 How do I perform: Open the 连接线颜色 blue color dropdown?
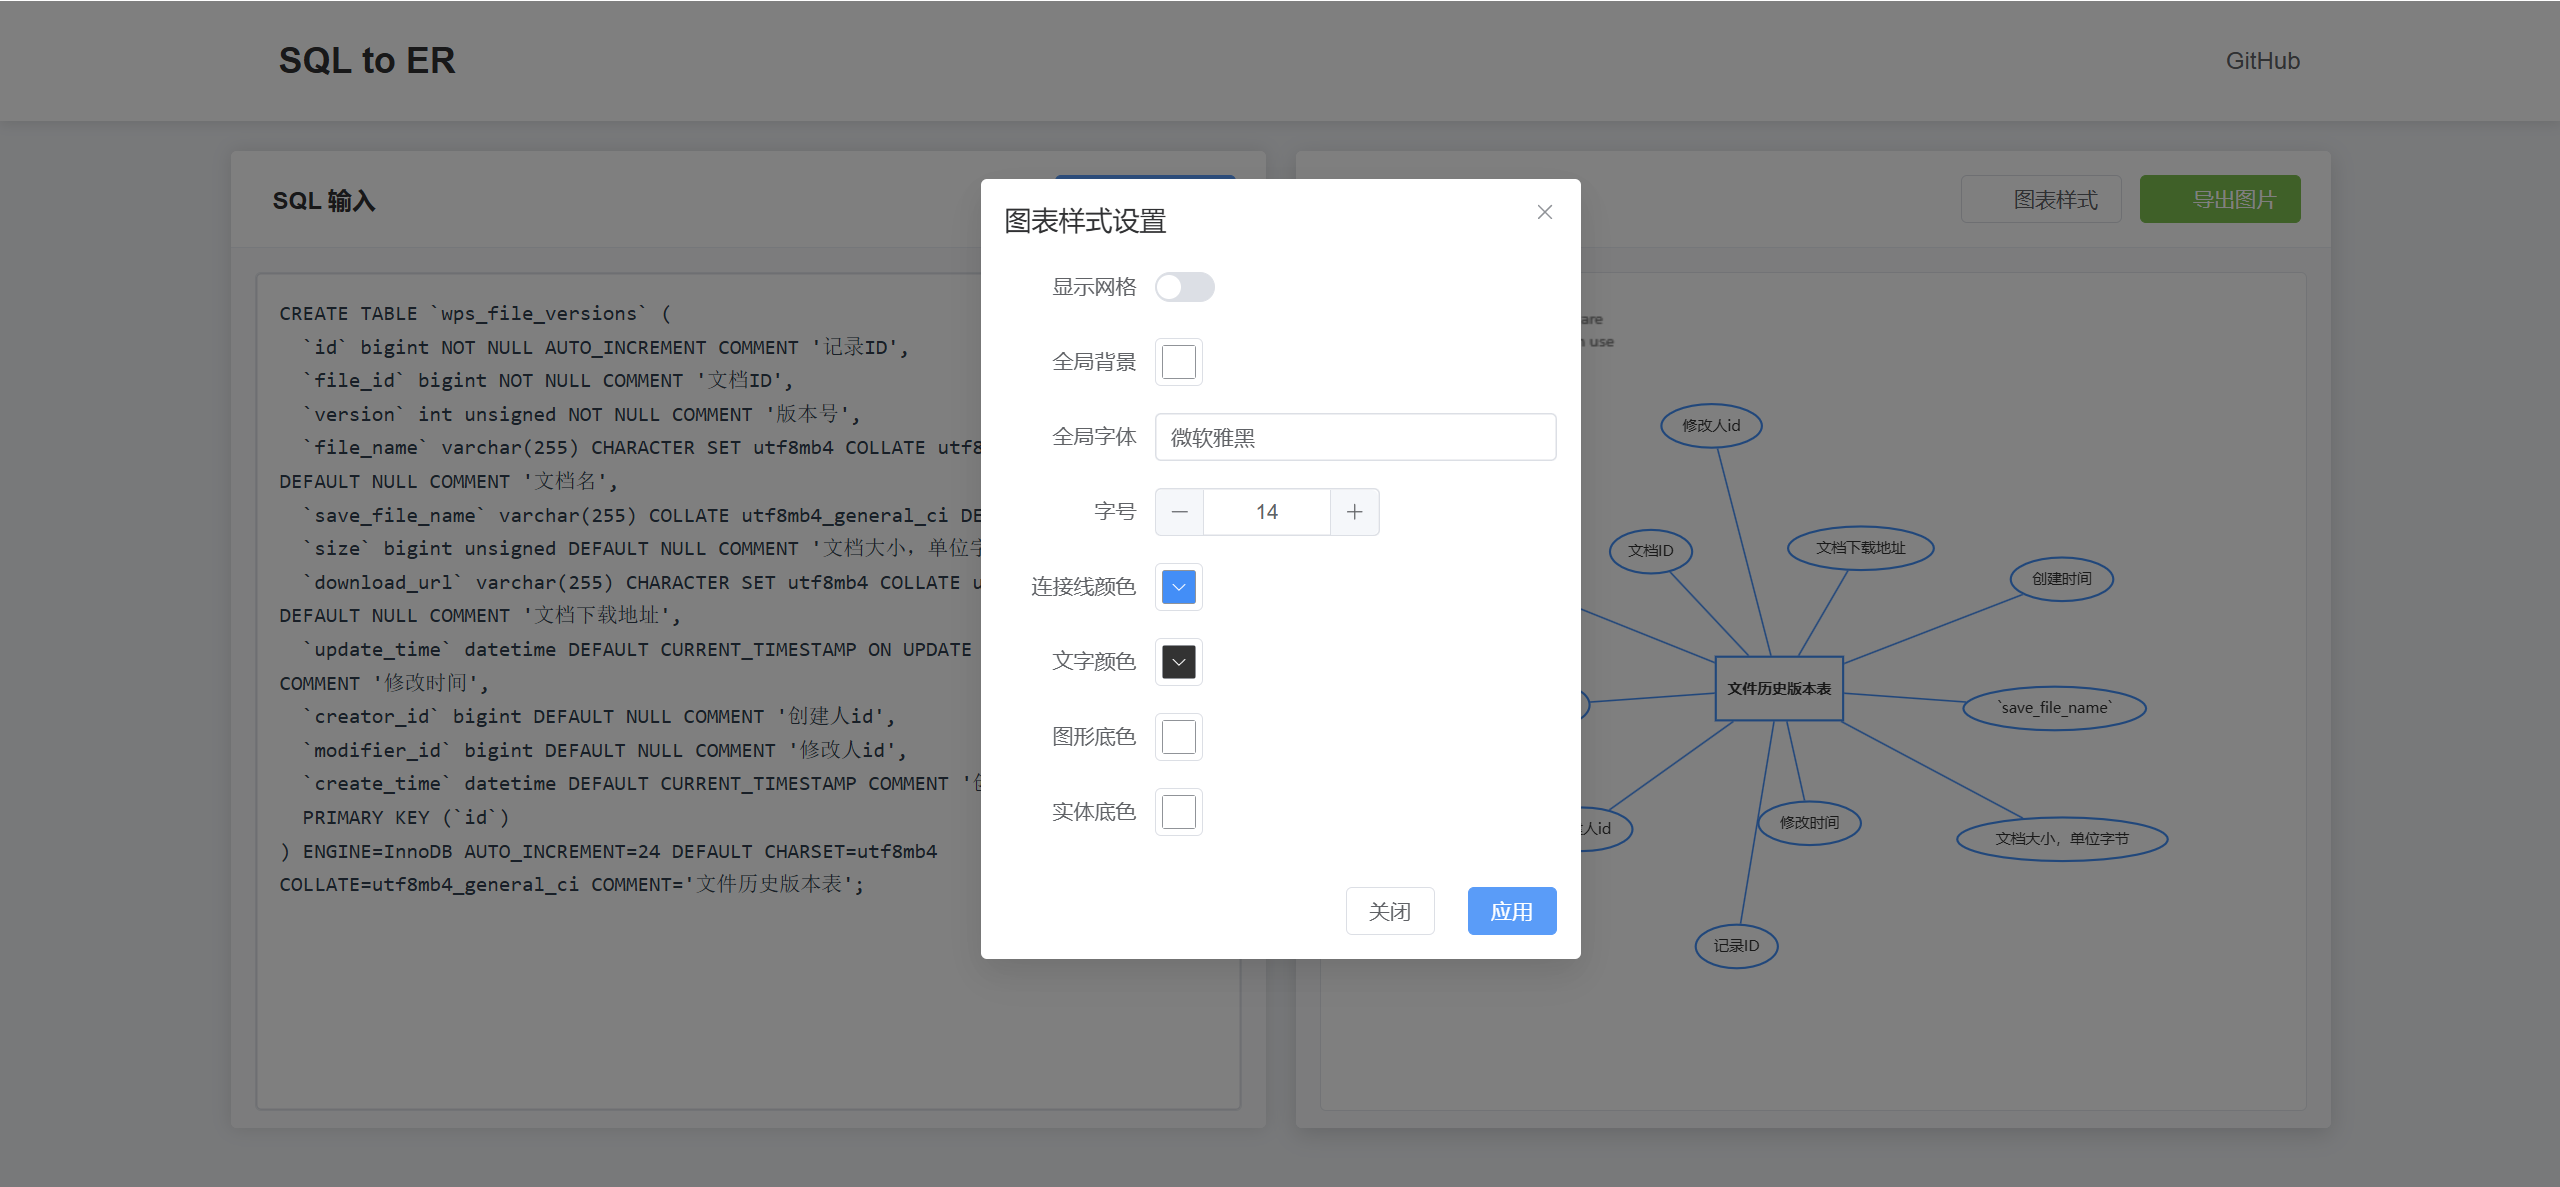pos(1178,587)
